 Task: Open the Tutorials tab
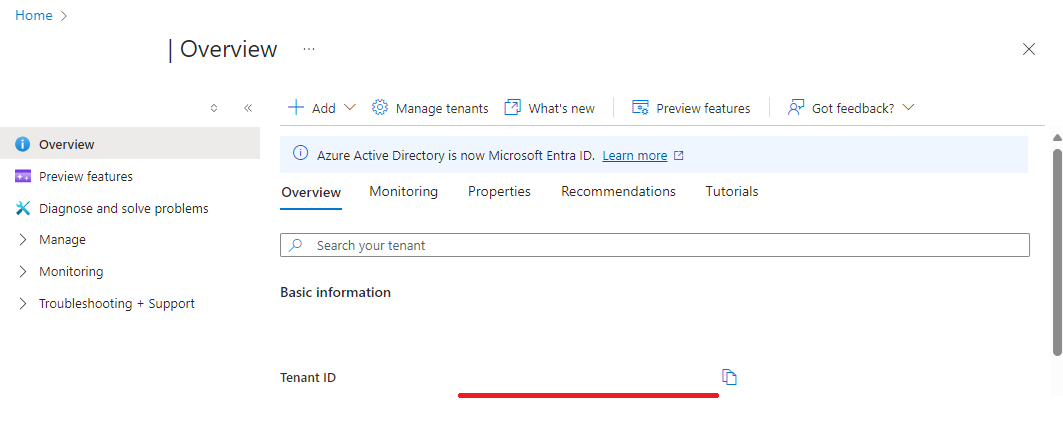coord(732,191)
